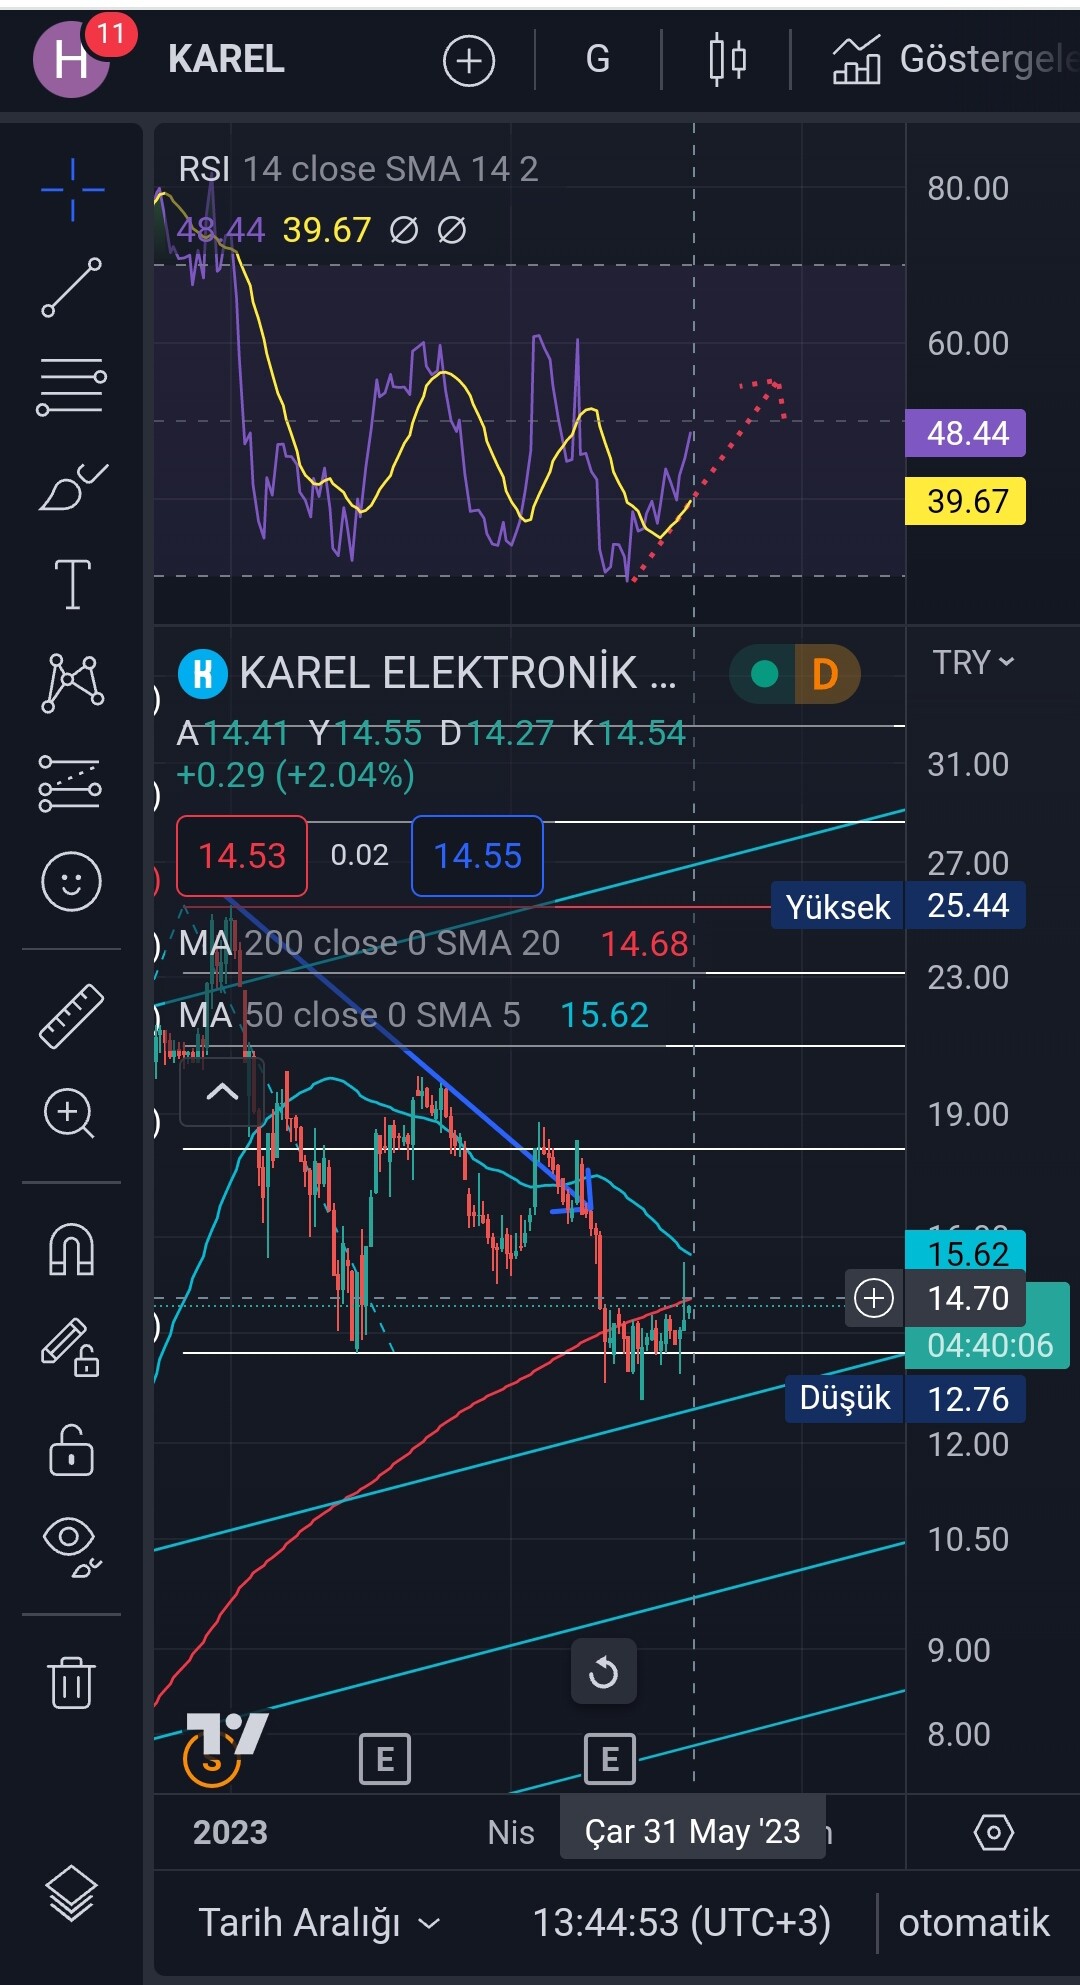Open symbol search for KAREL
The height and width of the screenshot is (1985, 1080).
pos(226,60)
